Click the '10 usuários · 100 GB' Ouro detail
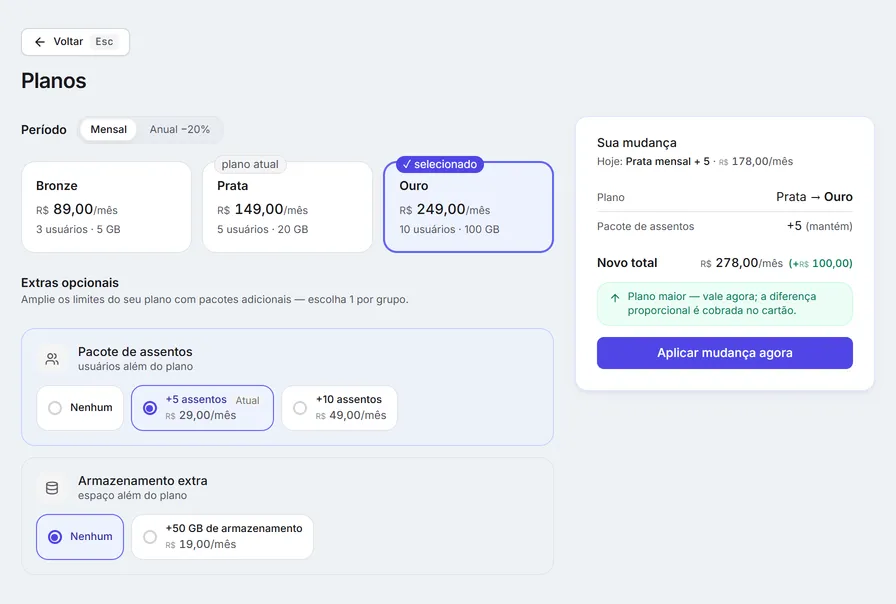Image resolution: width=896 pixels, height=604 pixels. pos(449,230)
